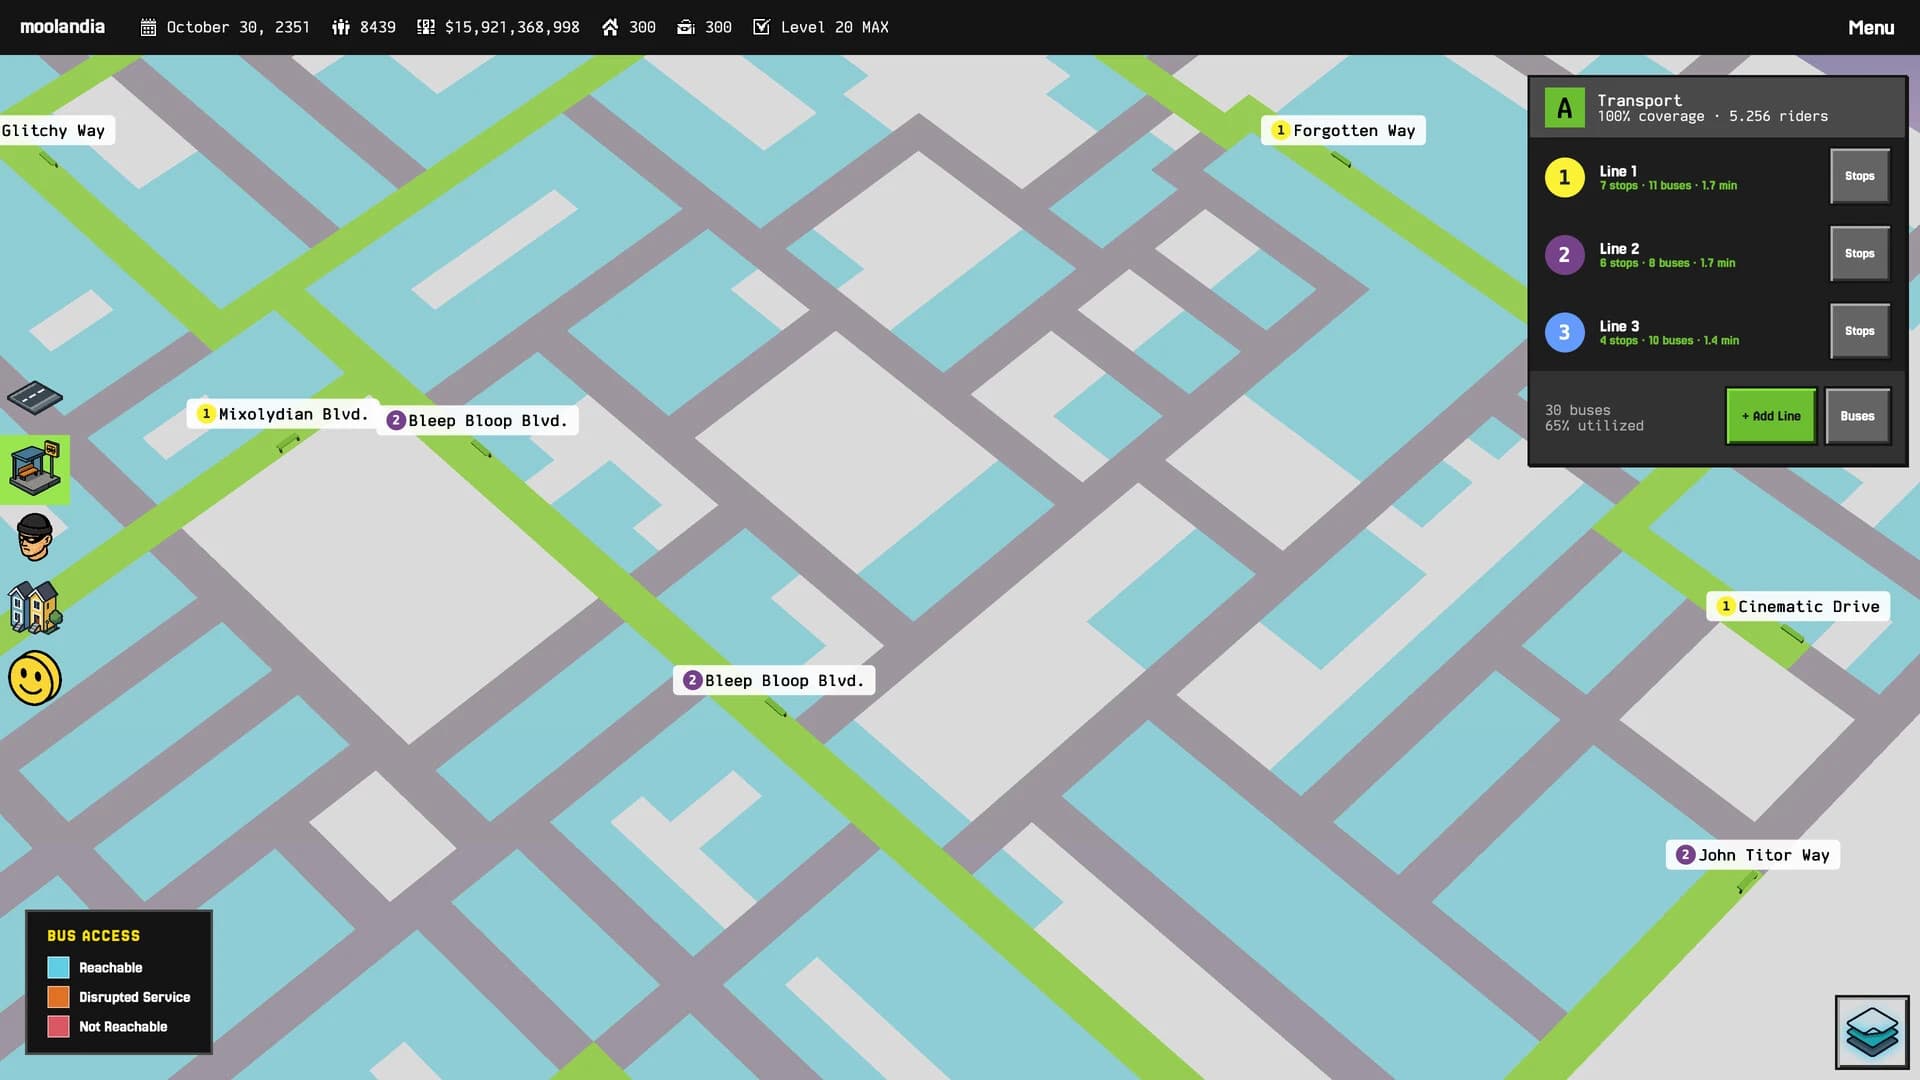The width and height of the screenshot is (1920, 1080).
Task: Click the money icon beside the treasury balance
Action: tap(424, 27)
